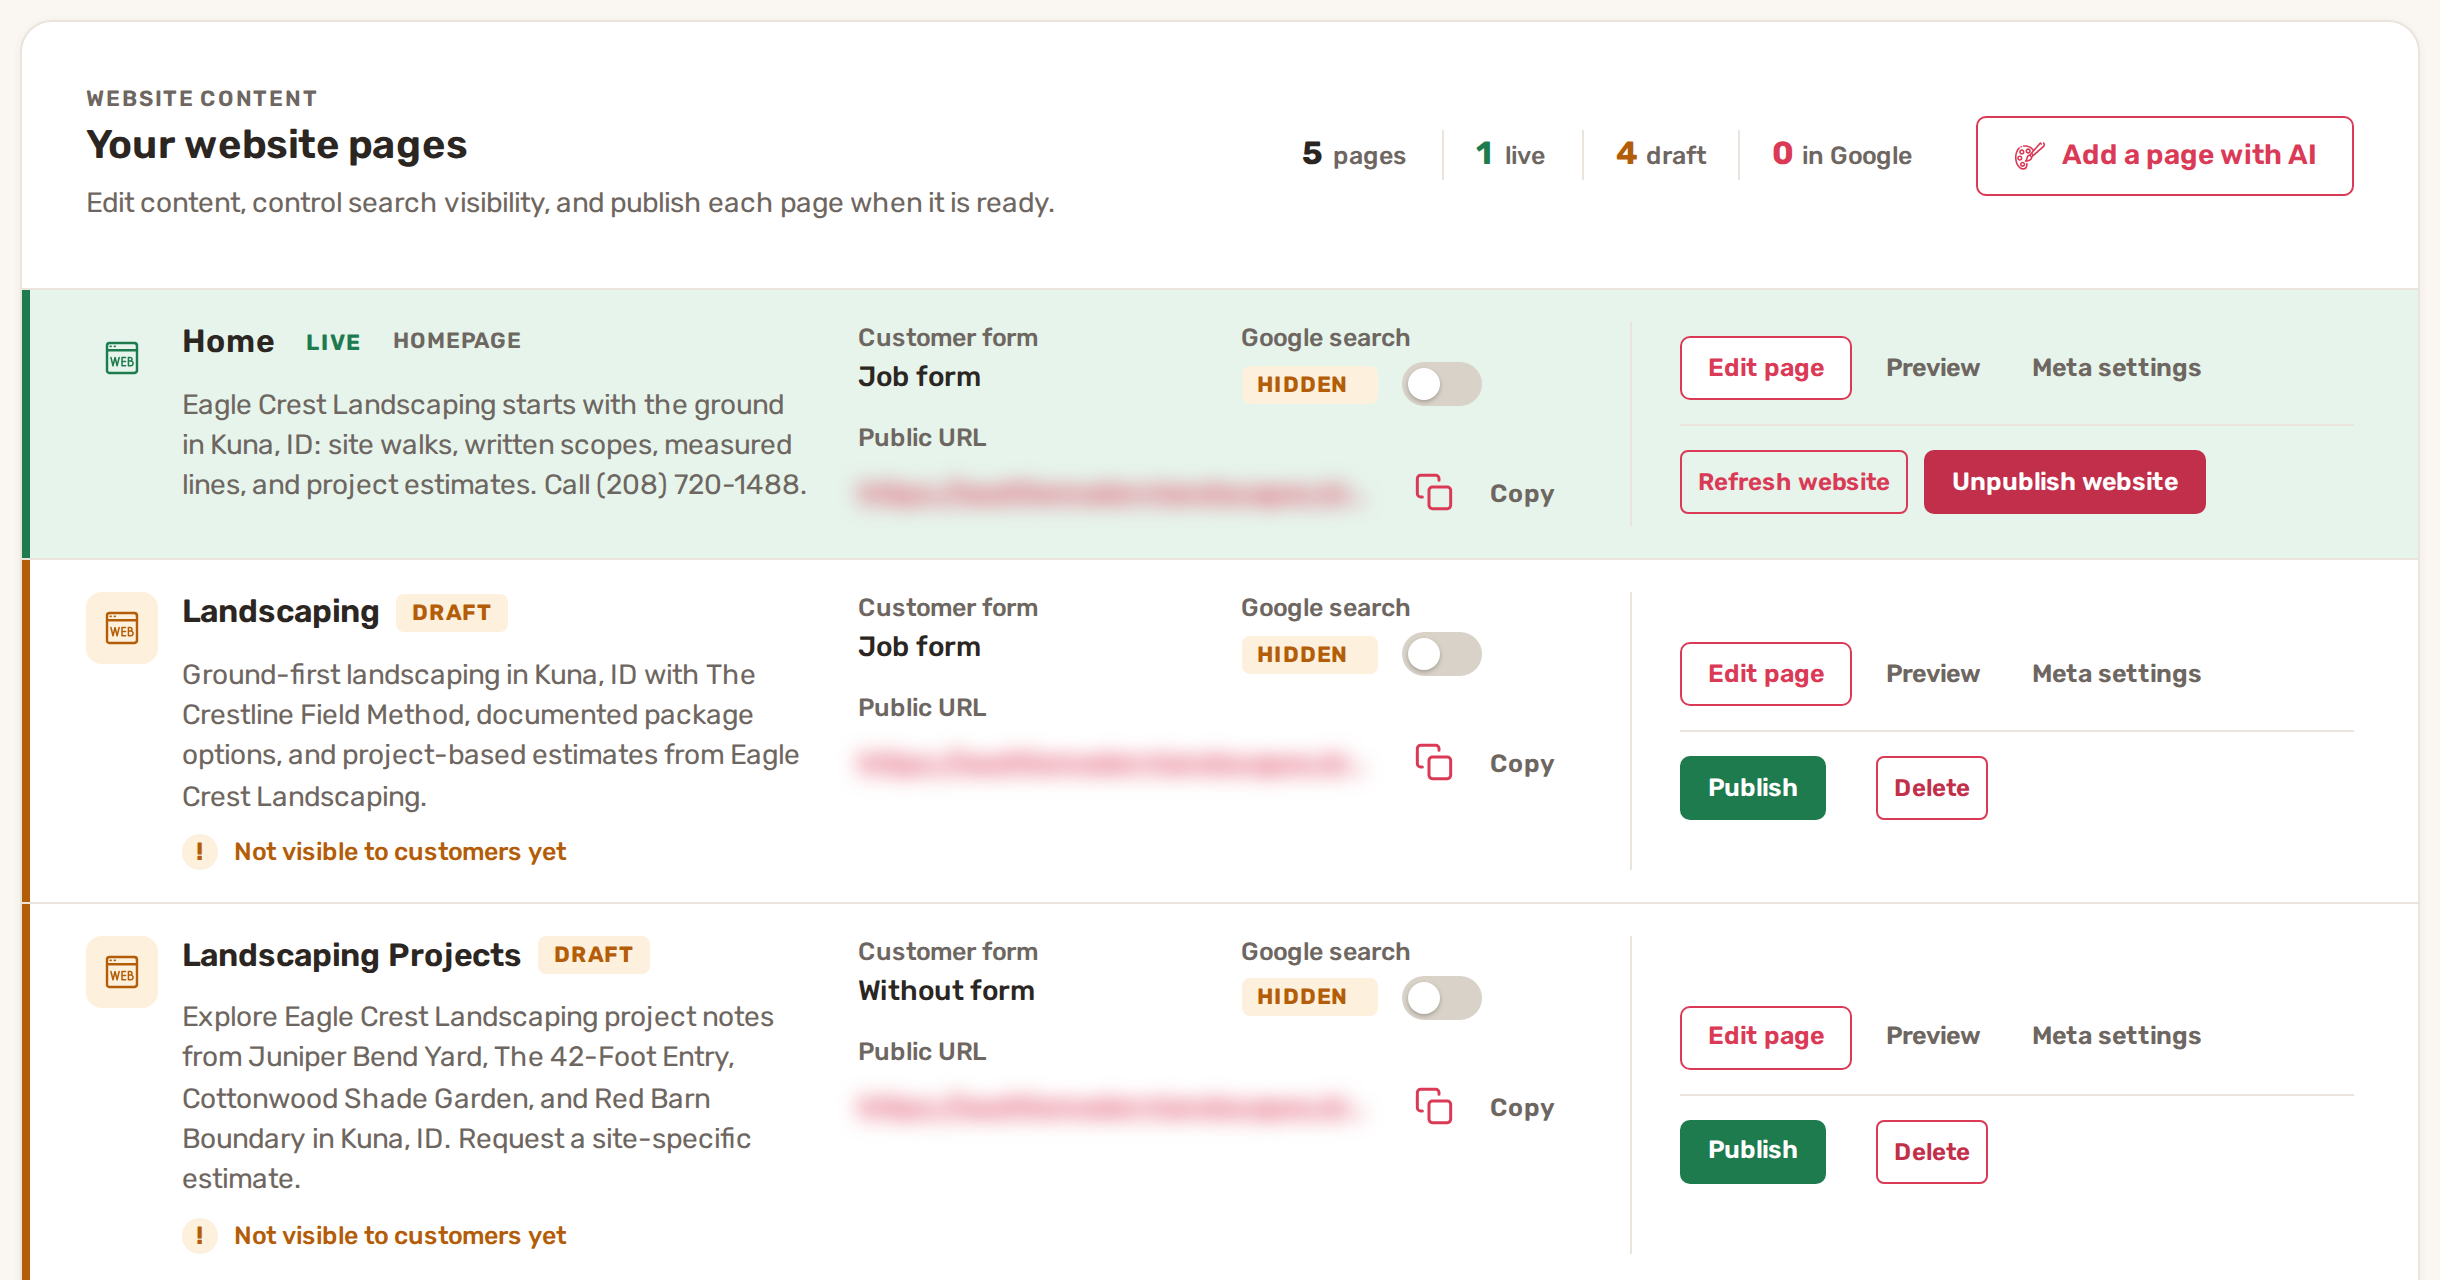Click the warning icon under Landscaping Projects description

[x=200, y=1236]
